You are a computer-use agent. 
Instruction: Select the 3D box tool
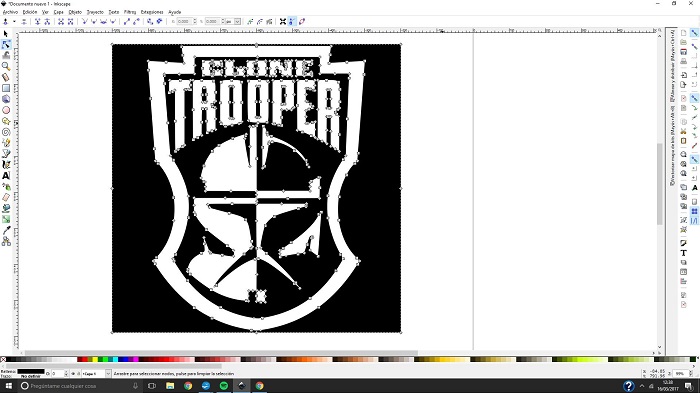(x=6, y=99)
